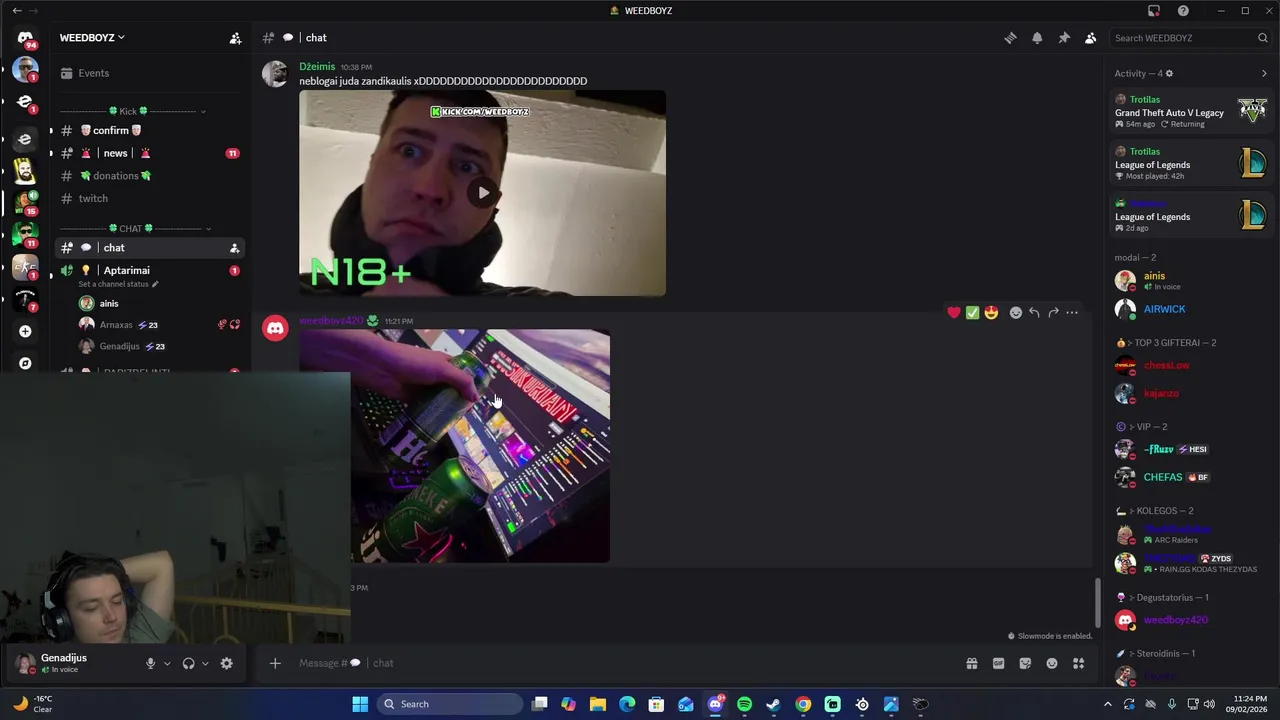Open More options on message
Screen dimensions: 1280x720
(x=1072, y=313)
